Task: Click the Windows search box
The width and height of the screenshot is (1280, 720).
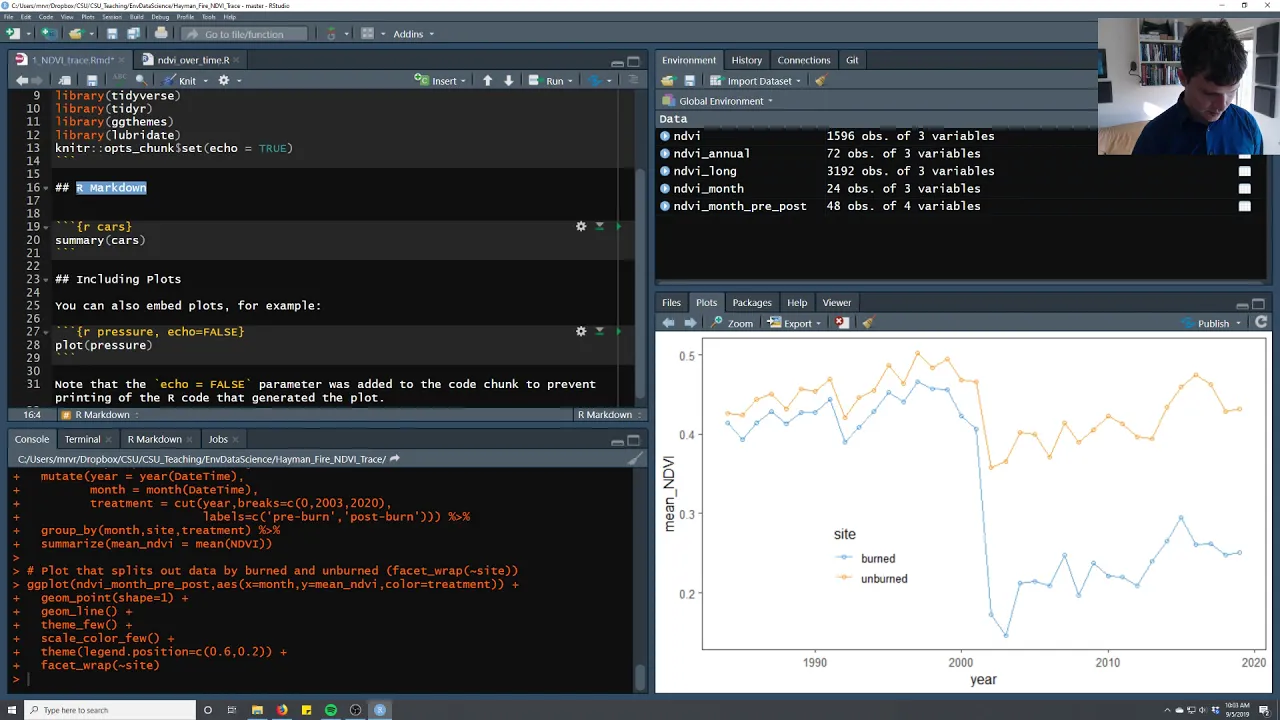Action: click(110, 710)
